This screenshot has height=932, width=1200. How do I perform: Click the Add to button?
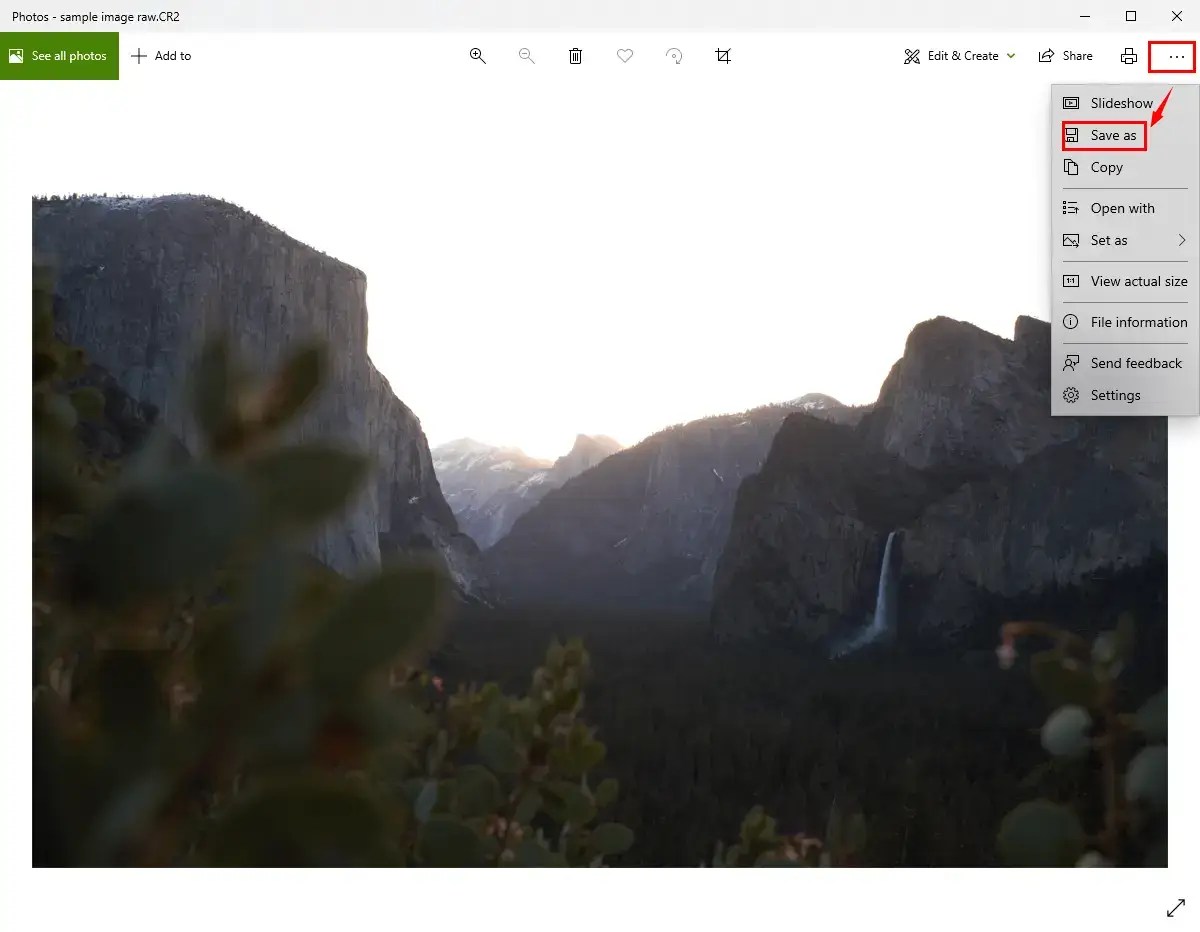pos(161,56)
